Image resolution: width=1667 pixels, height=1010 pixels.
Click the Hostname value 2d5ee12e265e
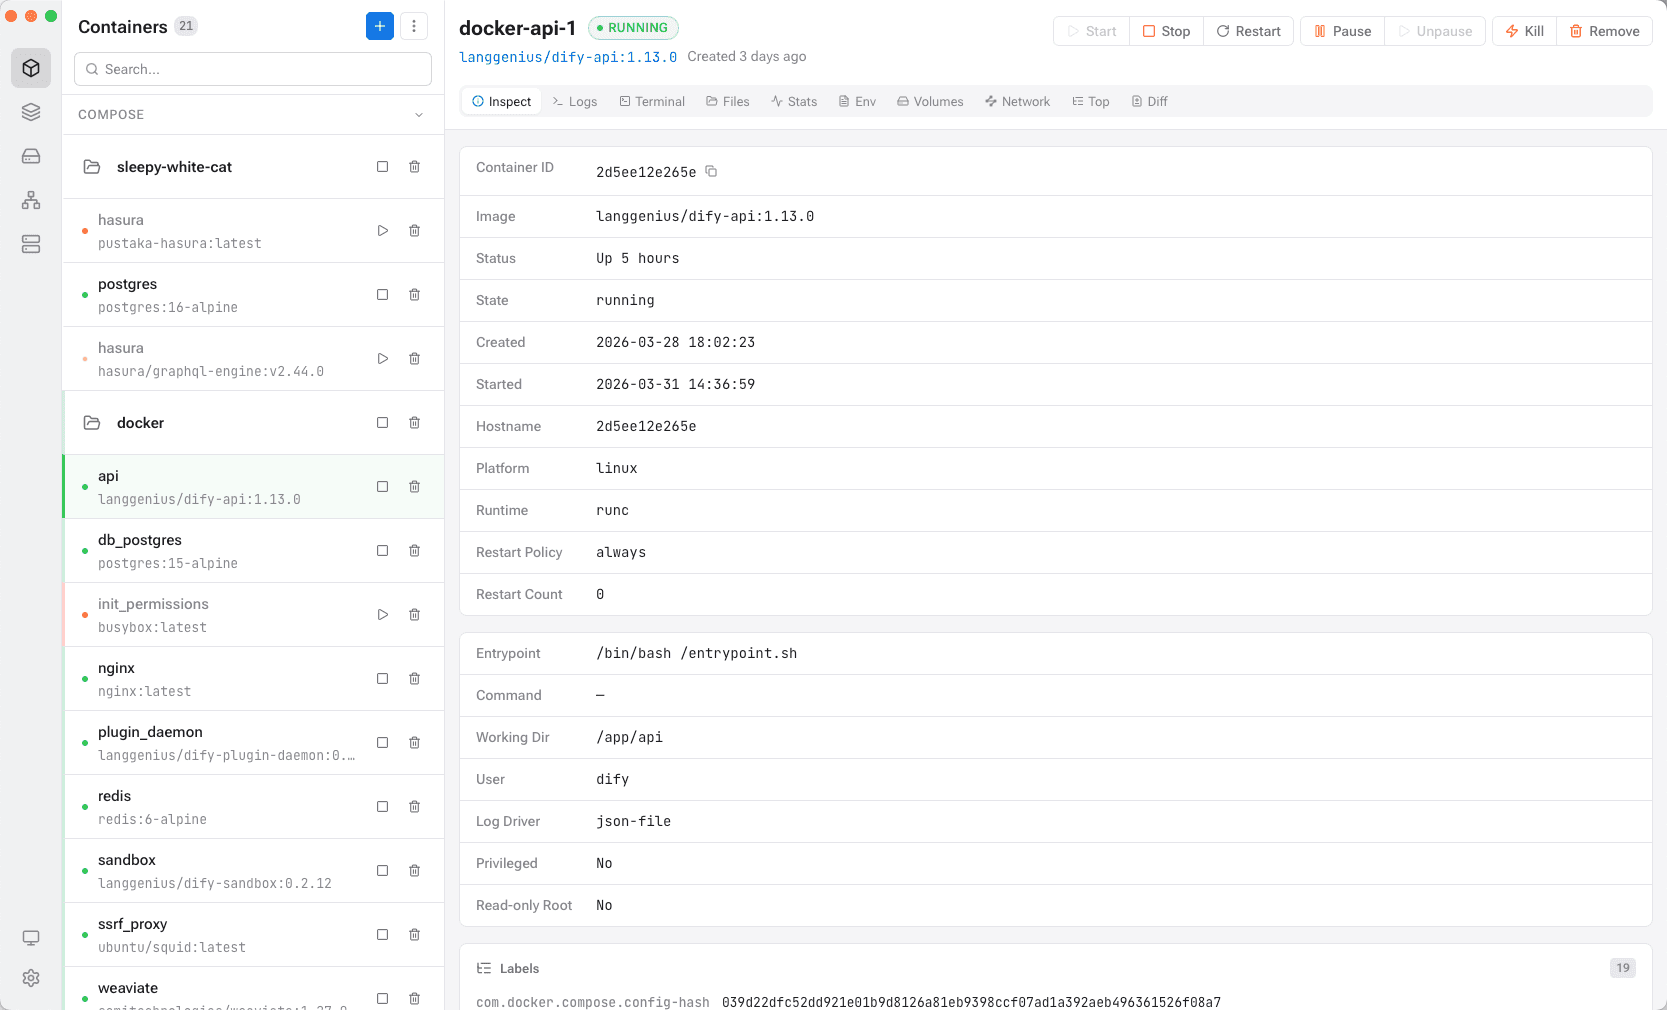pyautogui.click(x=646, y=426)
